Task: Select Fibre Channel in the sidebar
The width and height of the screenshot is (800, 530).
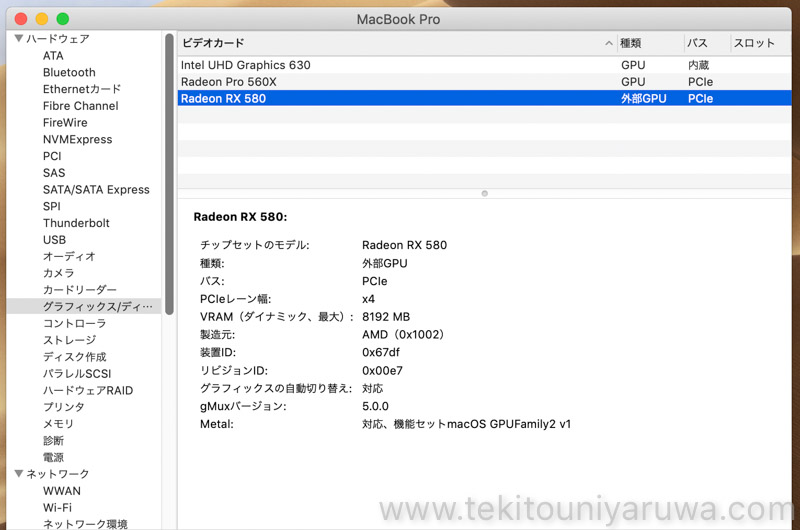Action: (81, 106)
